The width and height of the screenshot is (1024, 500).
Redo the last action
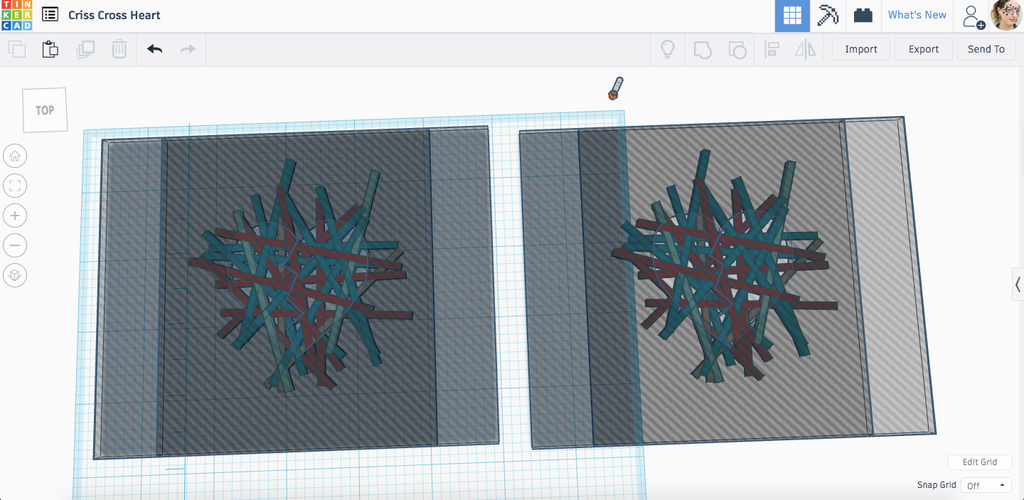pos(188,50)
